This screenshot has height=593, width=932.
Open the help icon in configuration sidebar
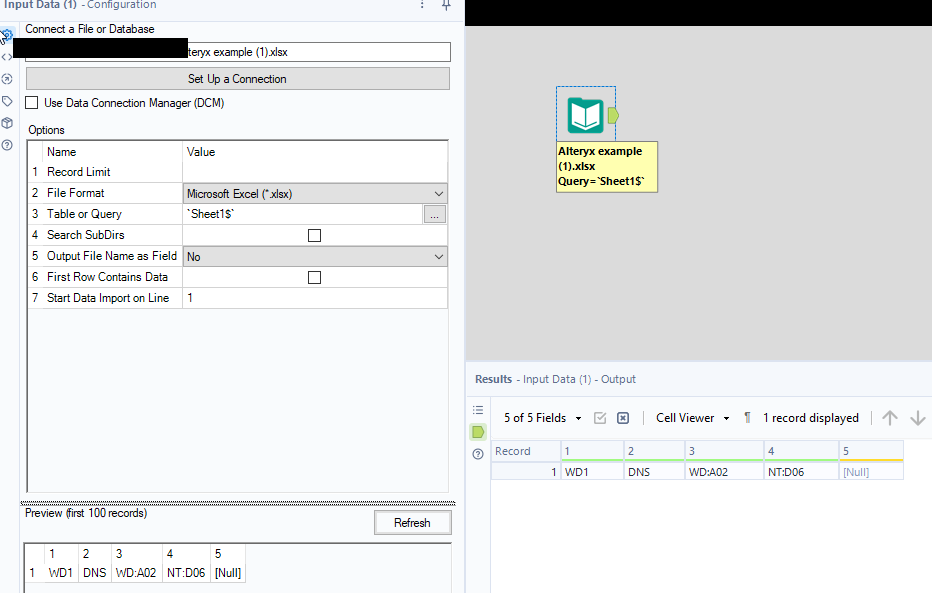click(7, 145)
